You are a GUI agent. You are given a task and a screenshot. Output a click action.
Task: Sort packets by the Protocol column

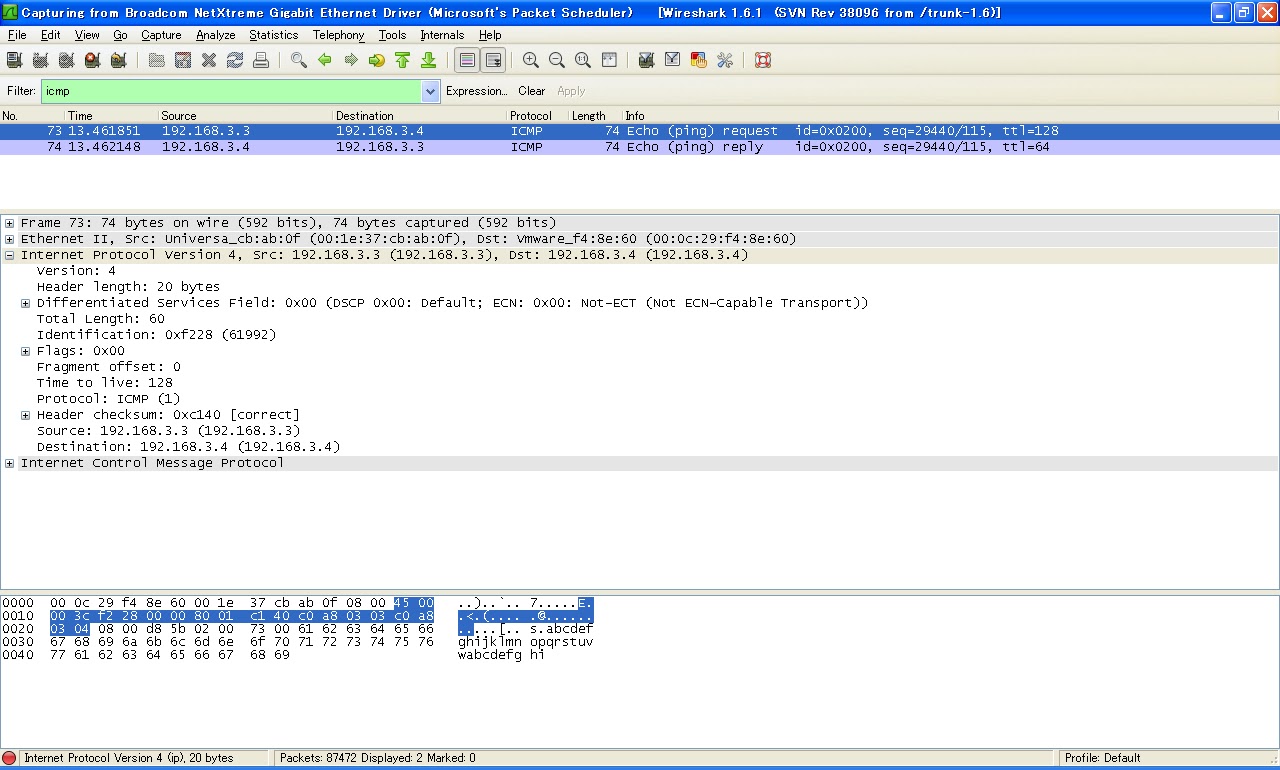(538, 116)
